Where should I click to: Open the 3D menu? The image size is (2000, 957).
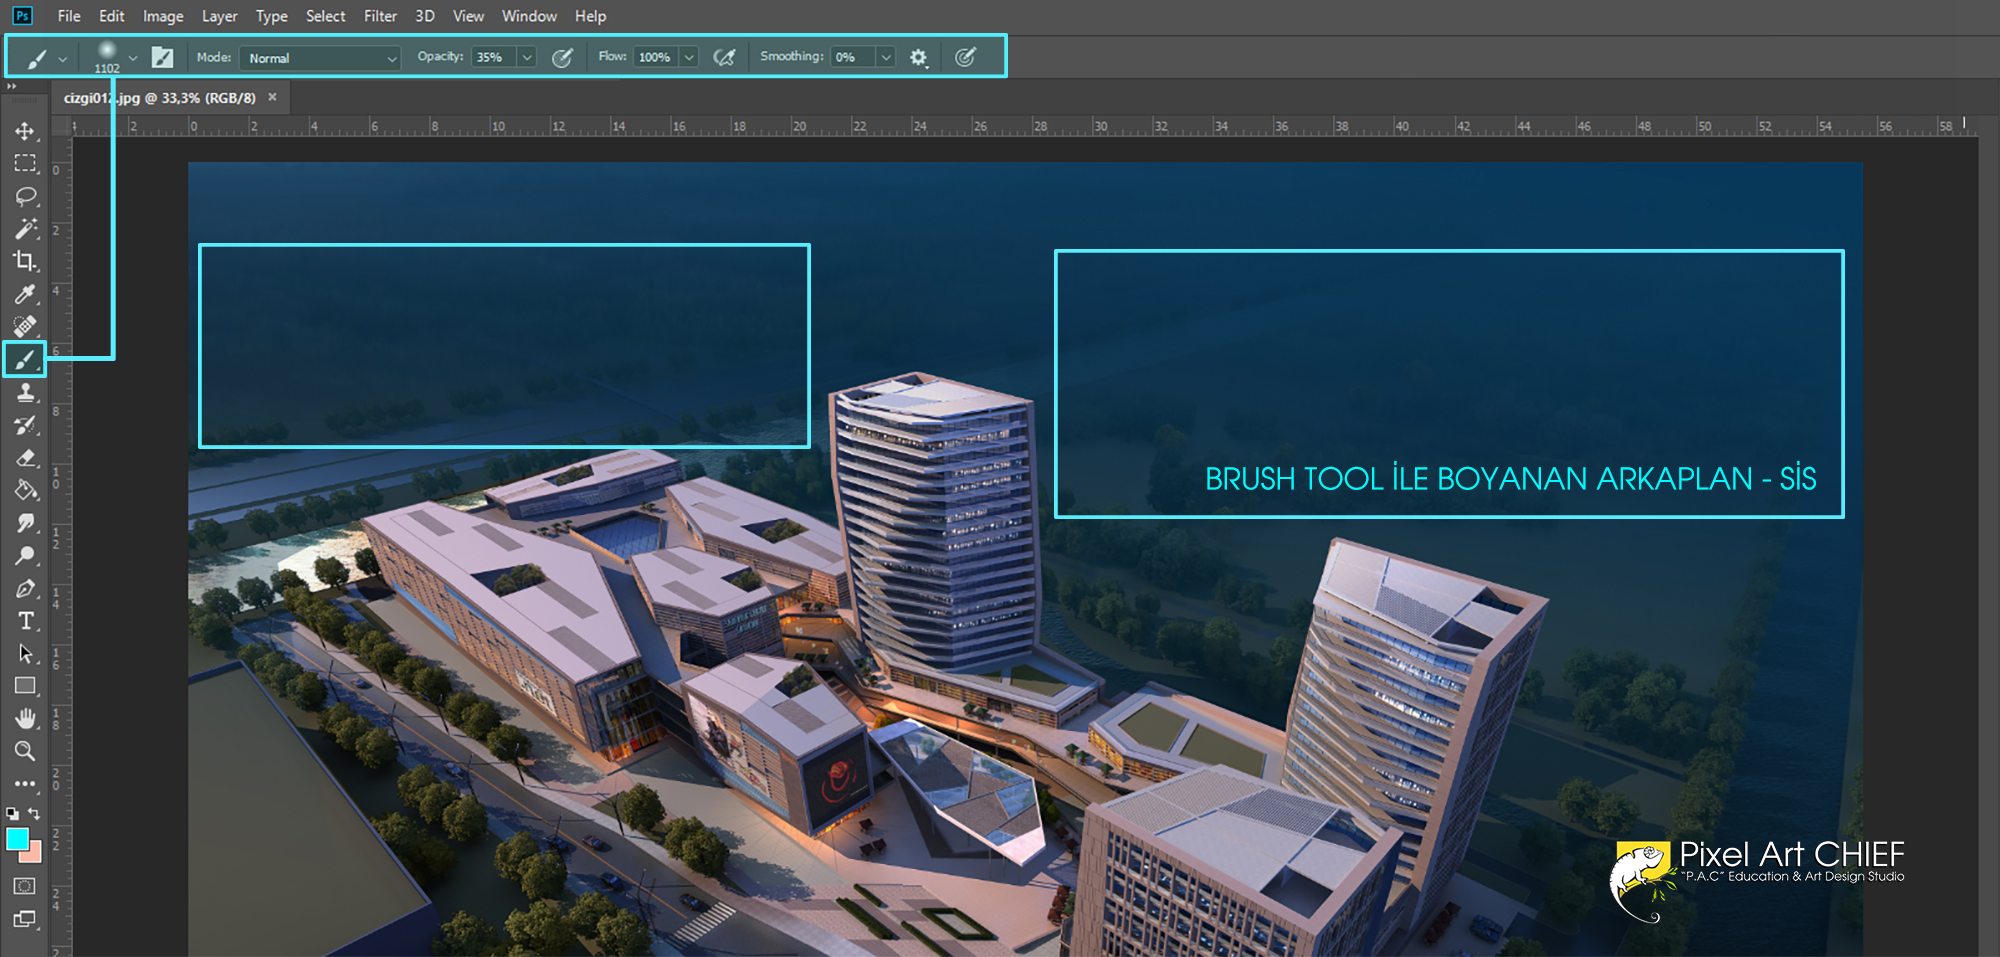(425, 16)
